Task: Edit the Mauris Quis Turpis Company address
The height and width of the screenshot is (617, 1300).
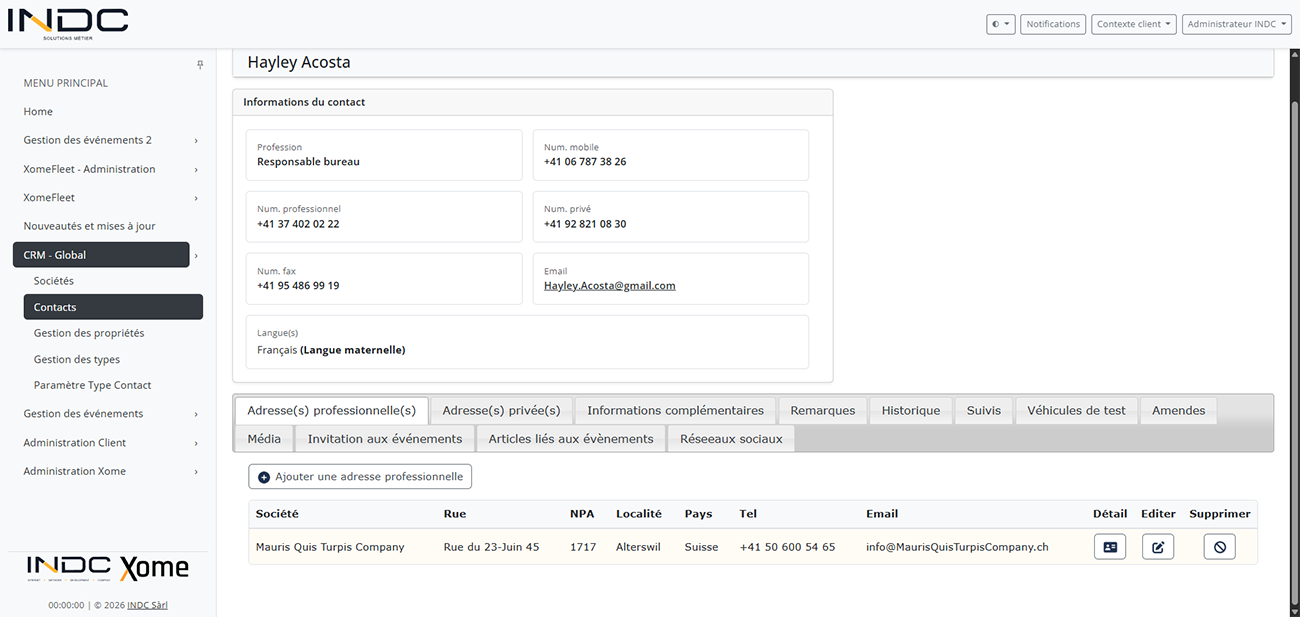Action: [1158, 547]
